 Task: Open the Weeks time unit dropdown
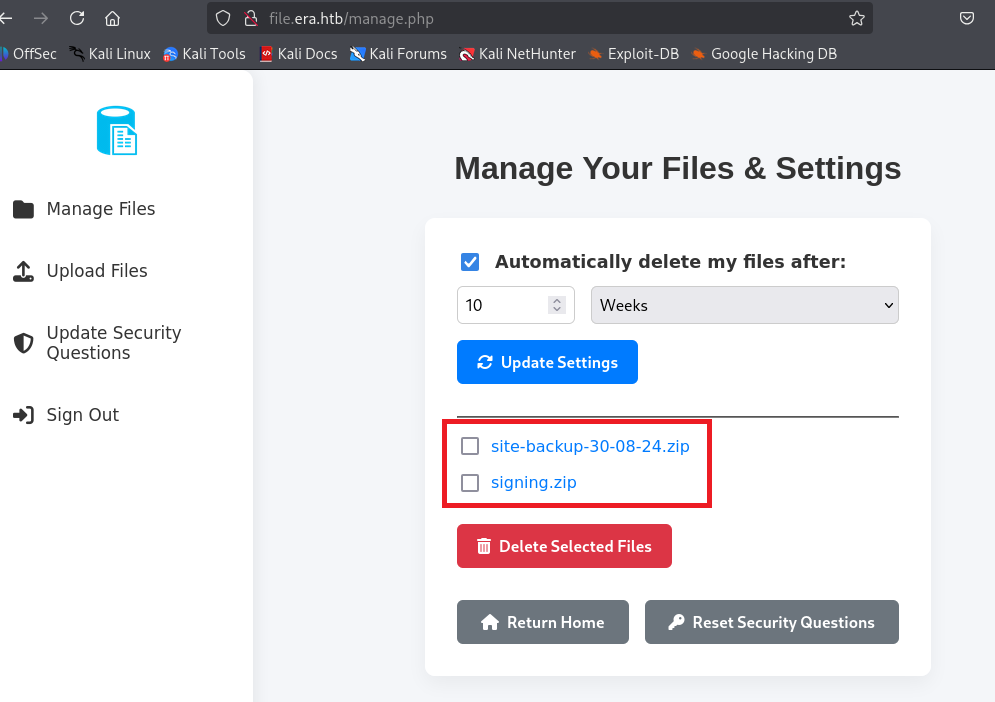click(x=744, y=306)
